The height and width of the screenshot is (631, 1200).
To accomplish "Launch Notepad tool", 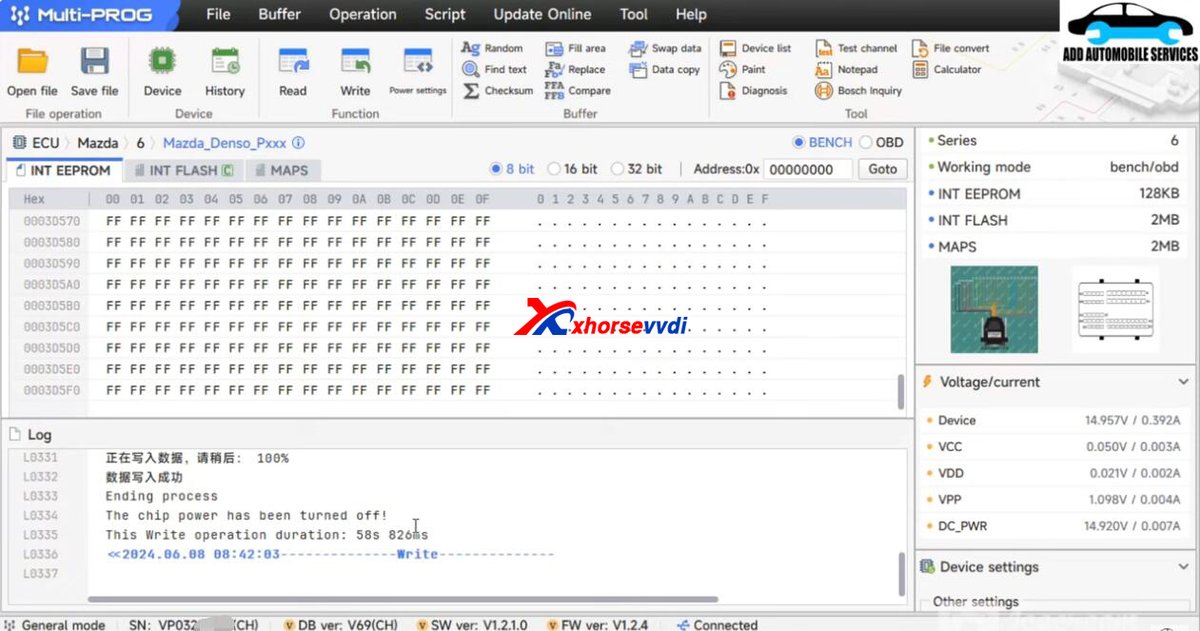I will tap(846, 69).
